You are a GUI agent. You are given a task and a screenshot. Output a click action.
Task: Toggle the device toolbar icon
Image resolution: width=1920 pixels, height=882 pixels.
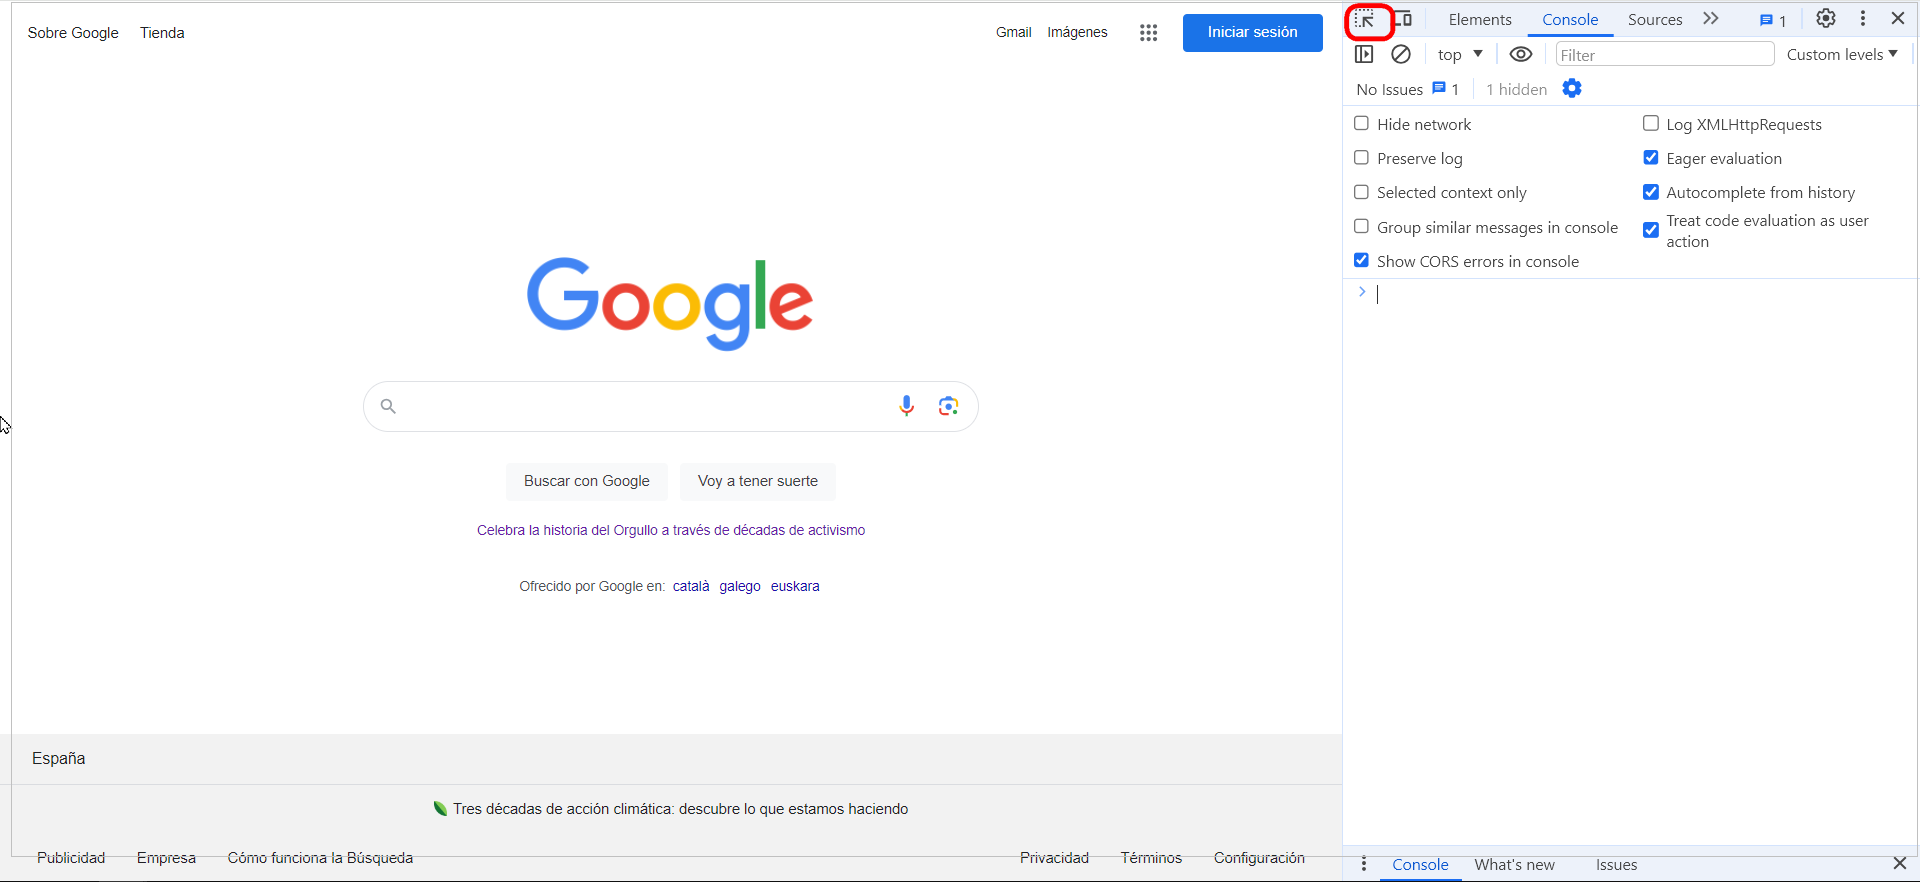[1403, 19]
